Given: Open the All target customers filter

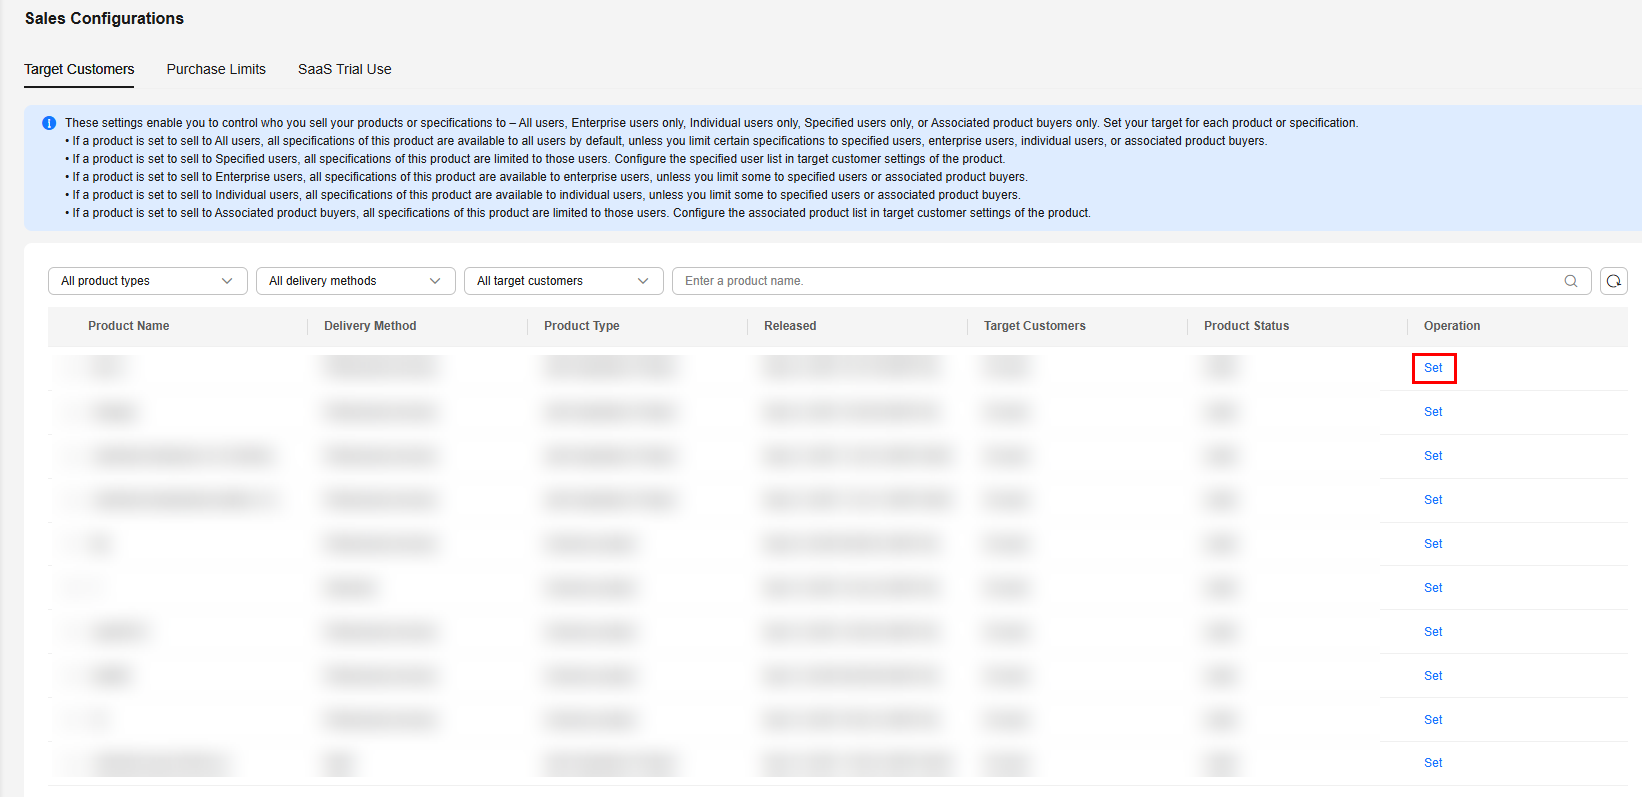Looking at the screenshot, I should point(563,281).
